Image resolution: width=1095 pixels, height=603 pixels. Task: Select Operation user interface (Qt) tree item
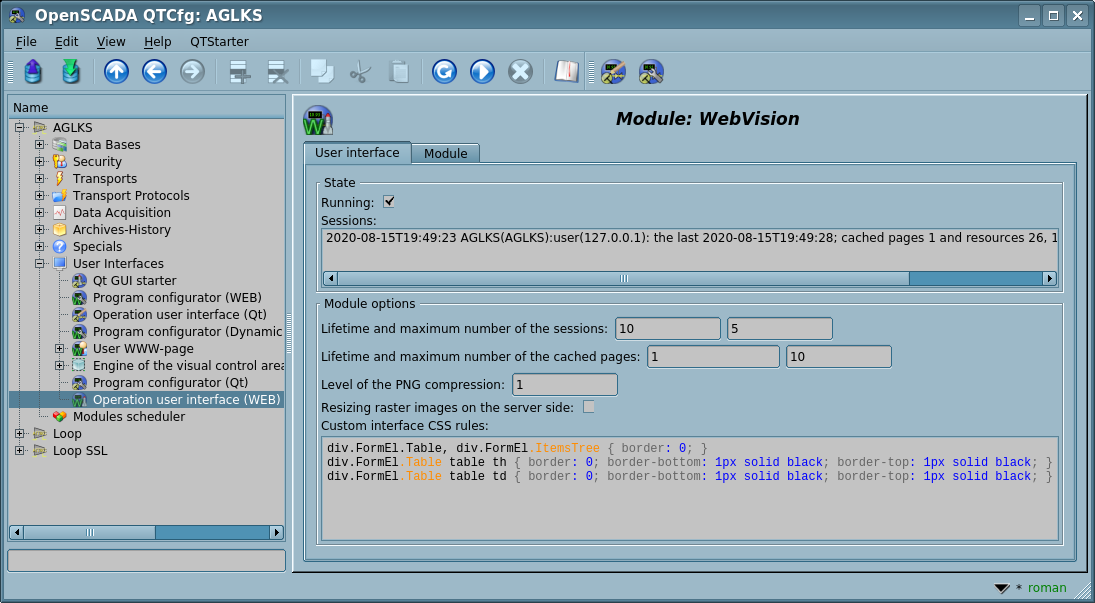click(x=179, y=314)
